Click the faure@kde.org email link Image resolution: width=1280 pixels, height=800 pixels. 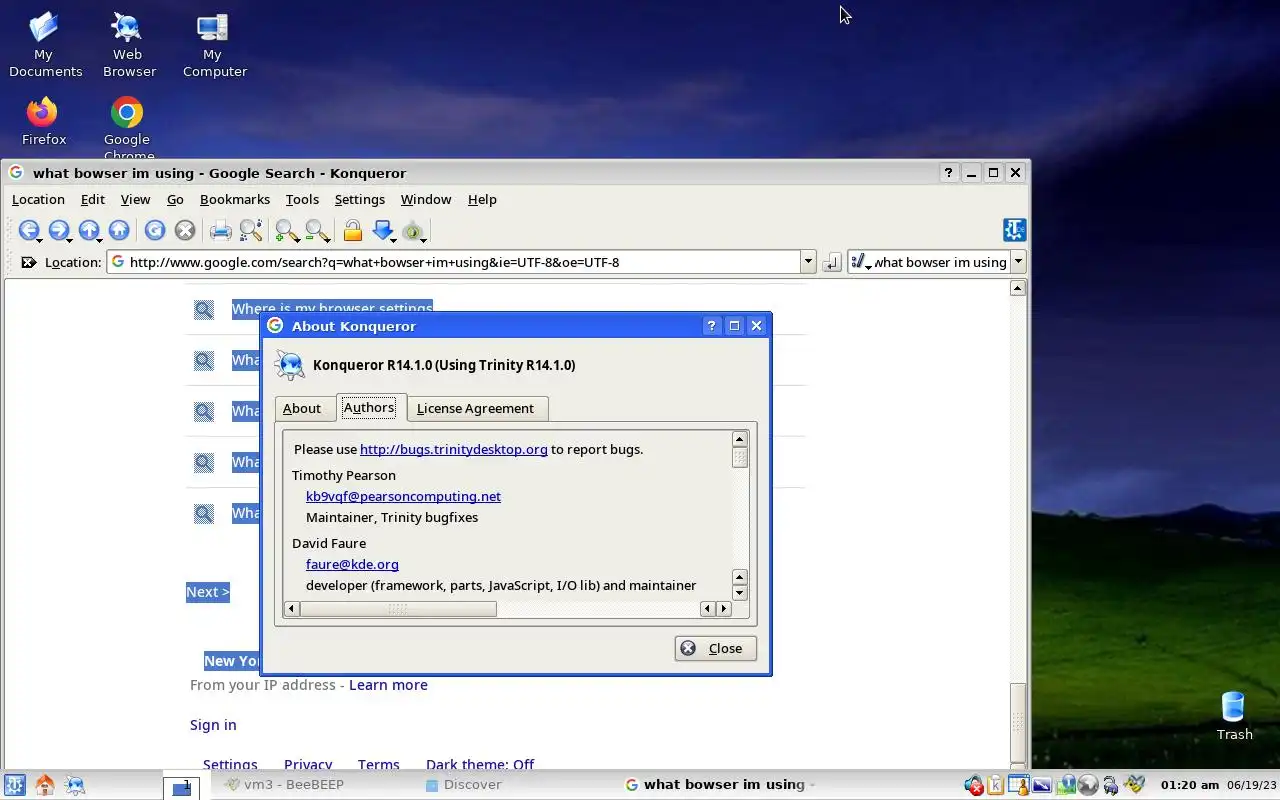click(x=352, y=564)
